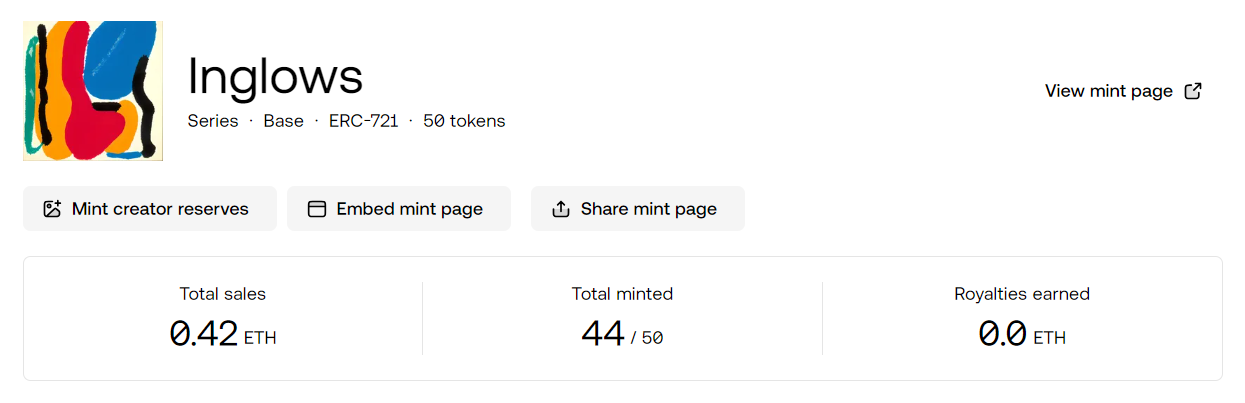The image size is (1245, 403).
Task: Click the 44 / 50 minted count
Action: 622,334
